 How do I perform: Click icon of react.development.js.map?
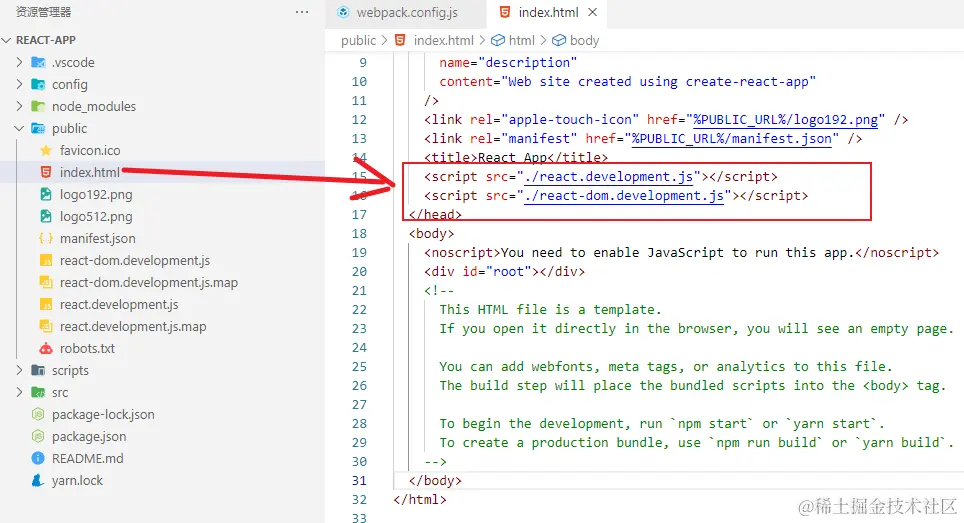45,327
